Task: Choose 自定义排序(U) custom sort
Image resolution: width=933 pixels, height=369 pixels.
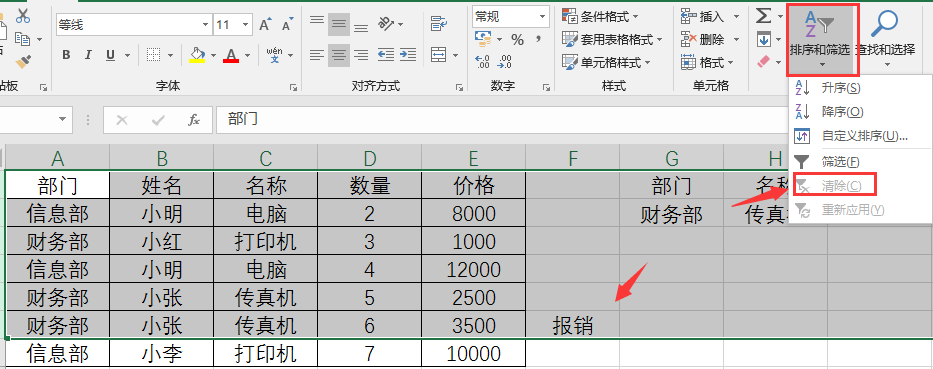Action: [860, 136]
